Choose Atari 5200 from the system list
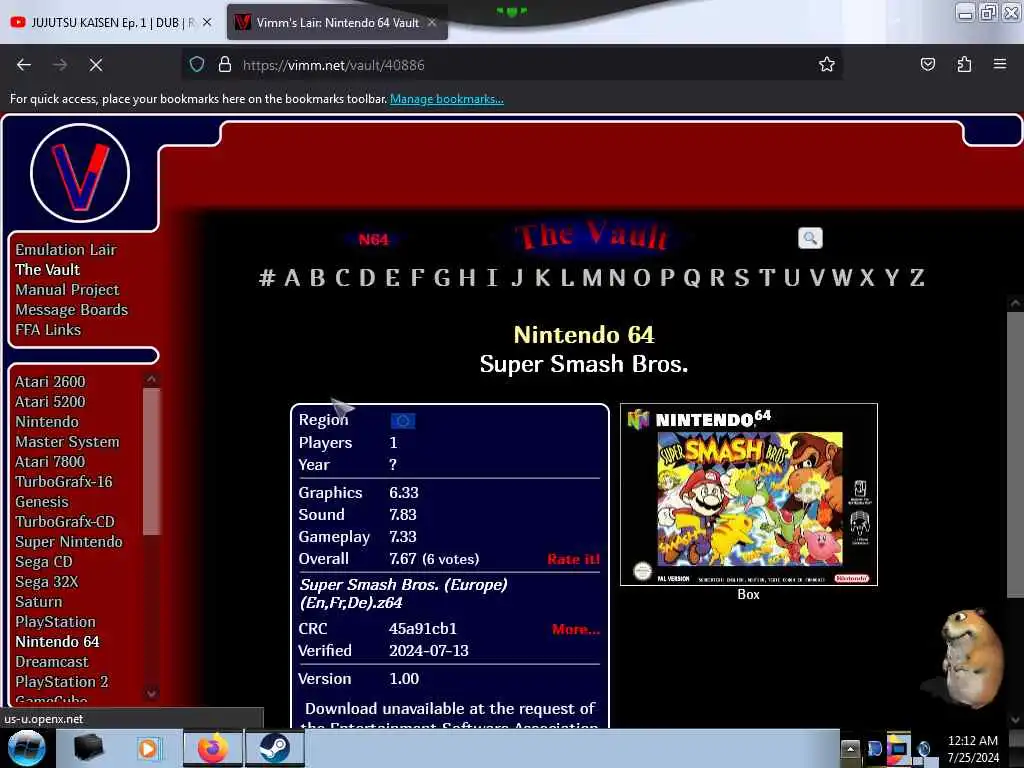This screenshot has width=1024, height=768. [x=50, y=402]
